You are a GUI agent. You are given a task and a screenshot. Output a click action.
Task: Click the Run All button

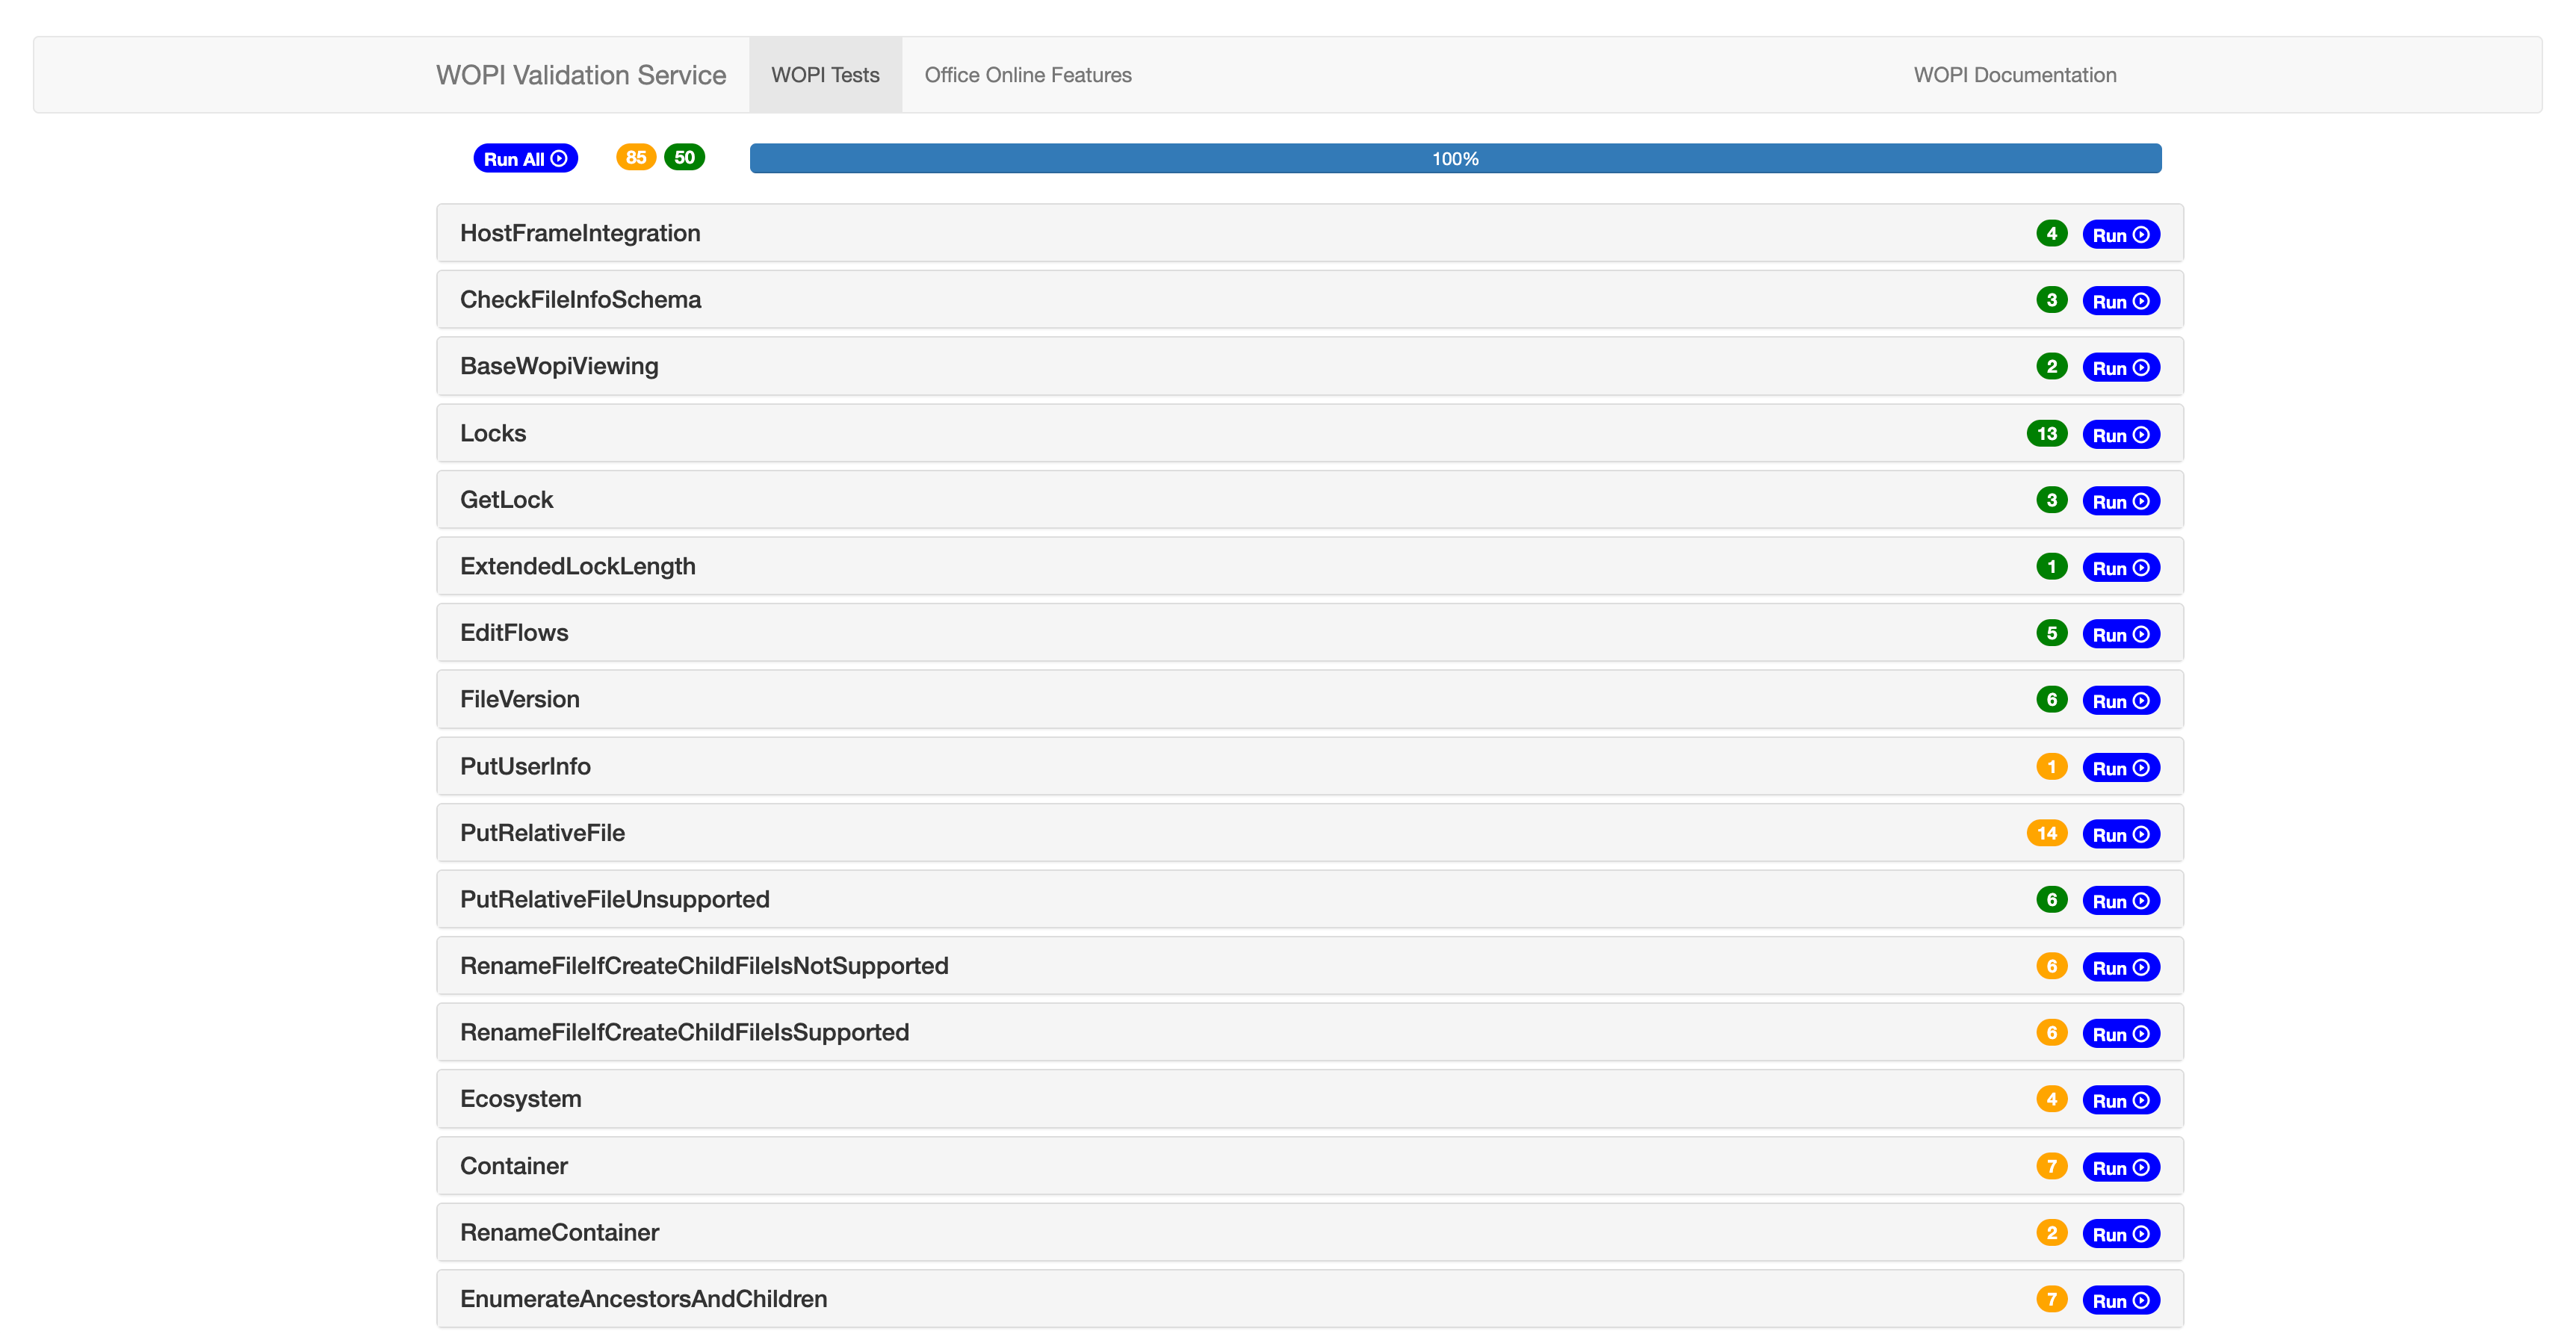[525, 158]
